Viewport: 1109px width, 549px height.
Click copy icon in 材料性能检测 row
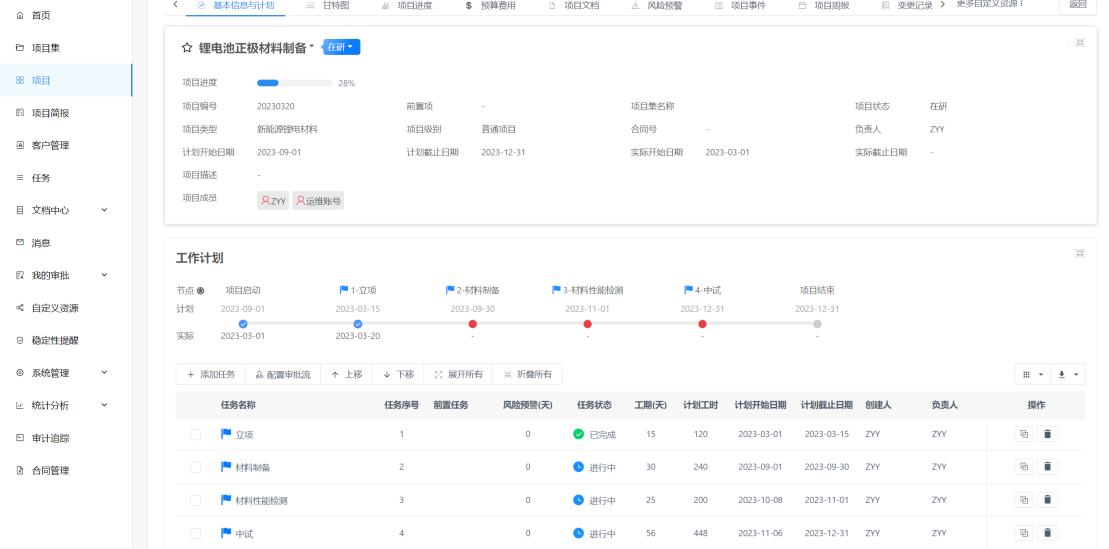[1023, 499]
